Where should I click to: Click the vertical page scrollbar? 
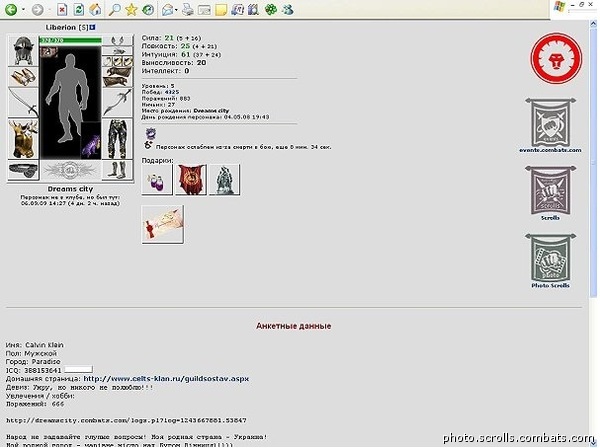tap(593, 161)
